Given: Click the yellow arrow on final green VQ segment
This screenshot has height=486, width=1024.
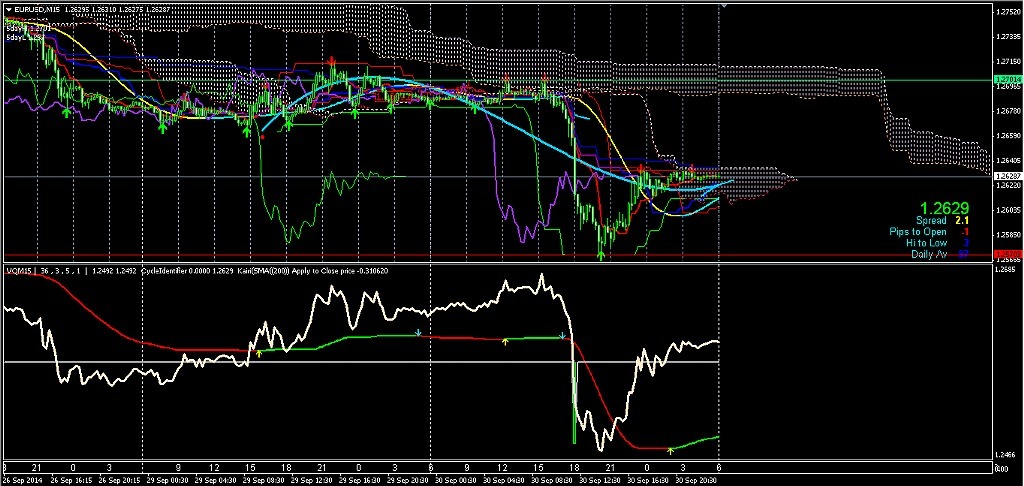Looking at the screenshot, I should point(670,450).
